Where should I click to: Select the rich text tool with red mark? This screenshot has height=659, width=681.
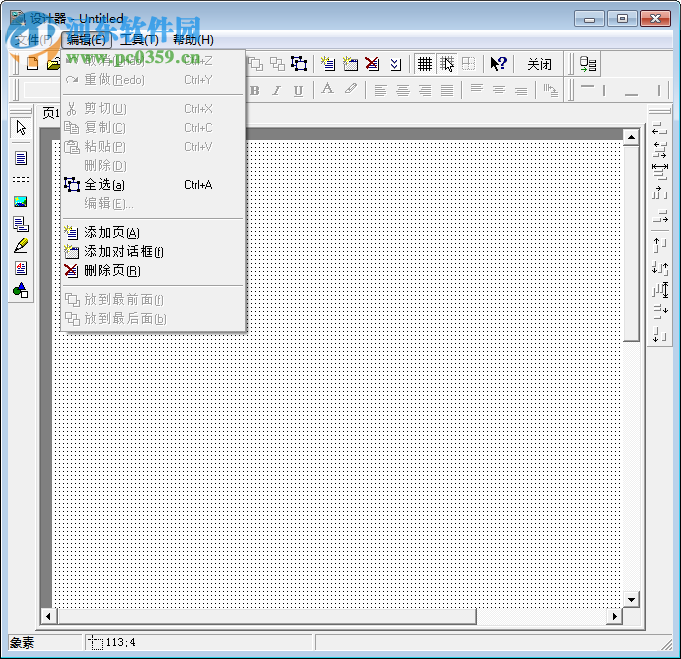(21, 268)
